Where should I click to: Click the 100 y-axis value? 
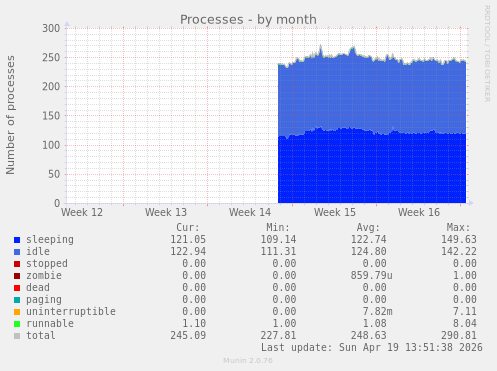click(51, 145)
